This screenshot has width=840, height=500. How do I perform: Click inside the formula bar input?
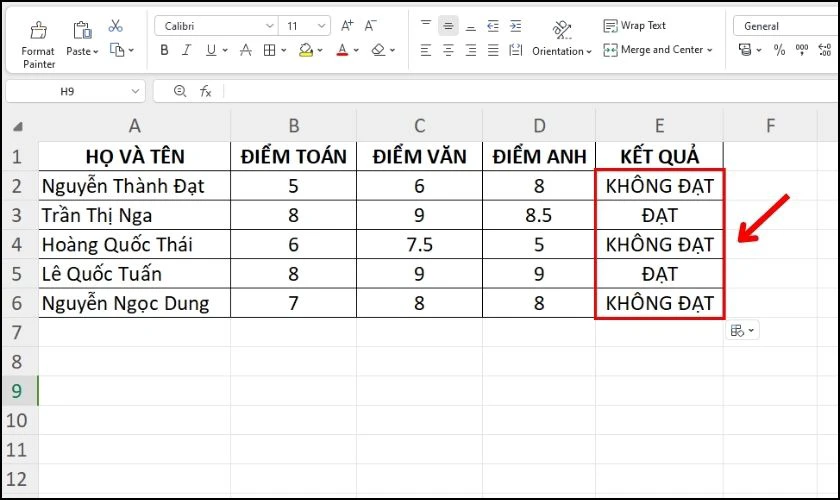[x=530, y=92]
